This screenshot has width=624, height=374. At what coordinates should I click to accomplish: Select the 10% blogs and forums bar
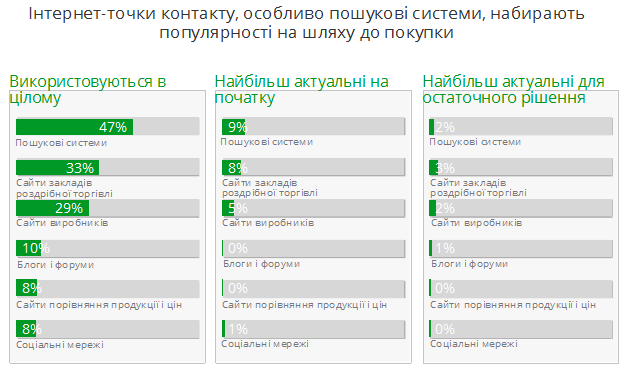(107, 248)
